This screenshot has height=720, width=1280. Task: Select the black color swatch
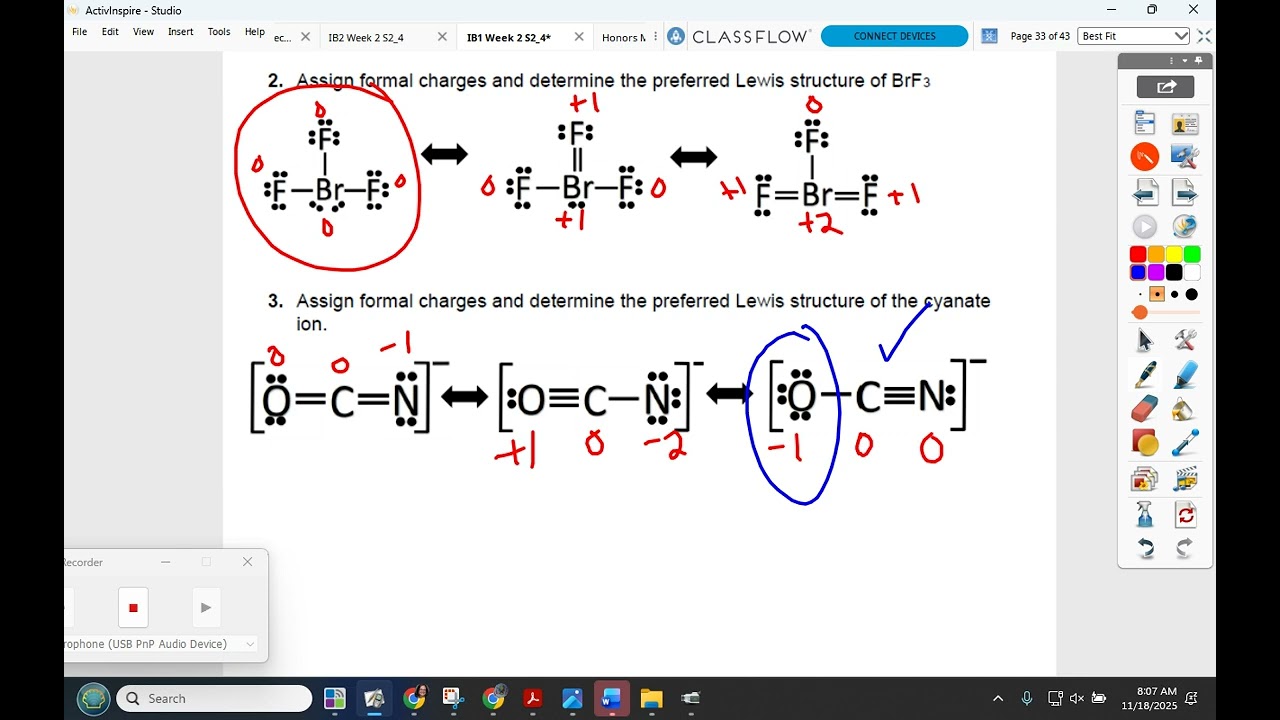1174,273
